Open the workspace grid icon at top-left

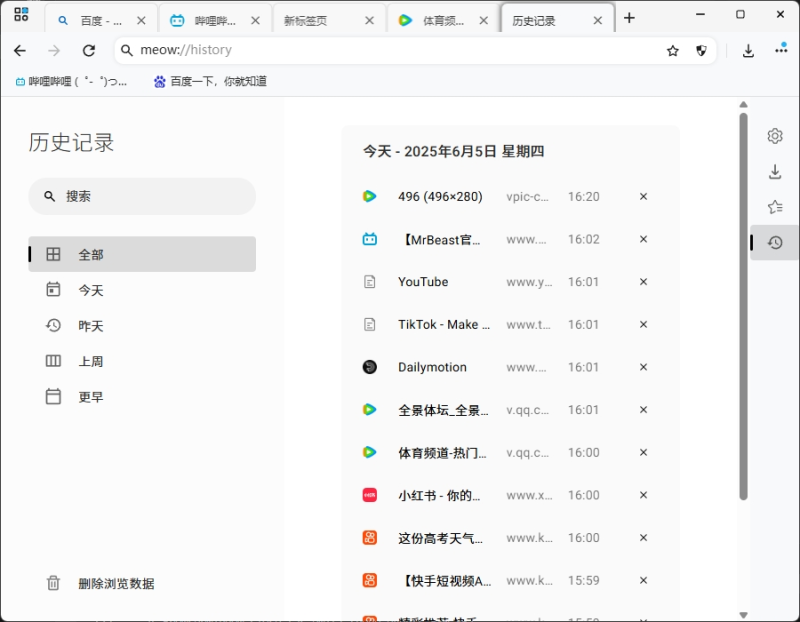(x=21, y=15)
